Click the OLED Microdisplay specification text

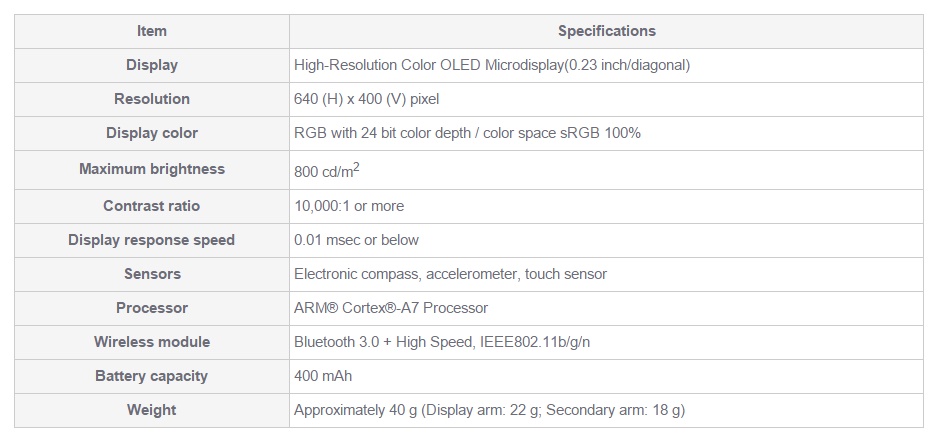492,65
